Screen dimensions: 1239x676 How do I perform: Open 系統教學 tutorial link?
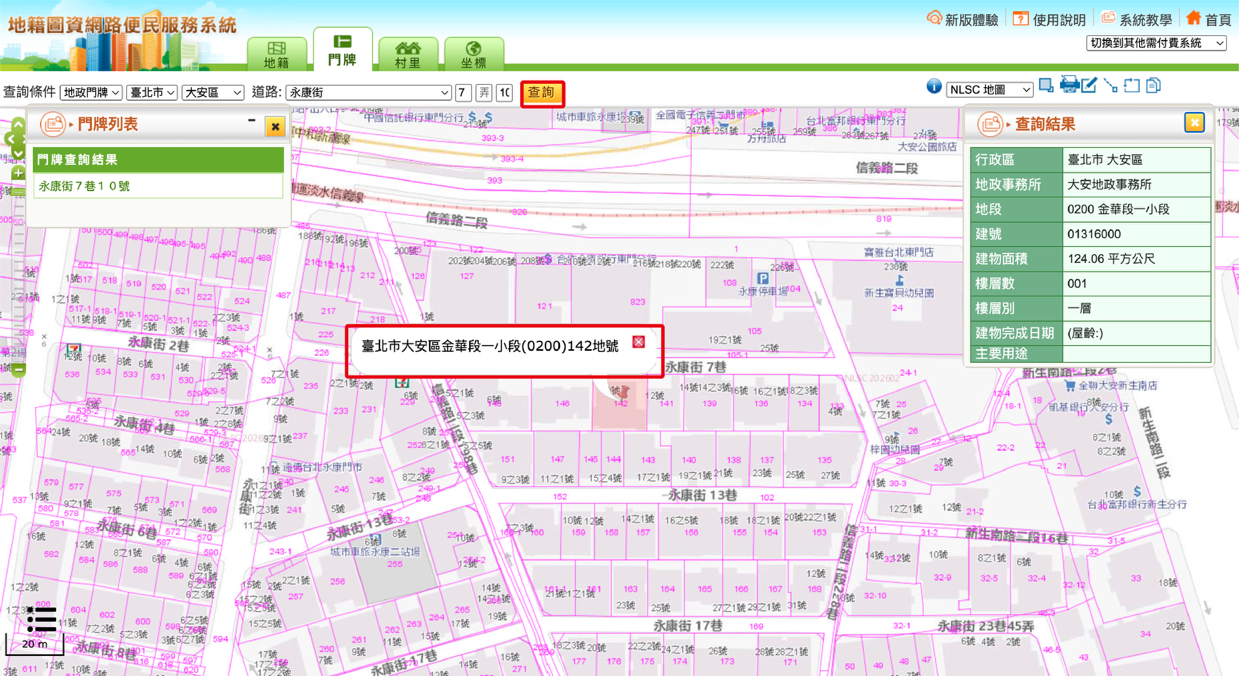click(1136, 19)
